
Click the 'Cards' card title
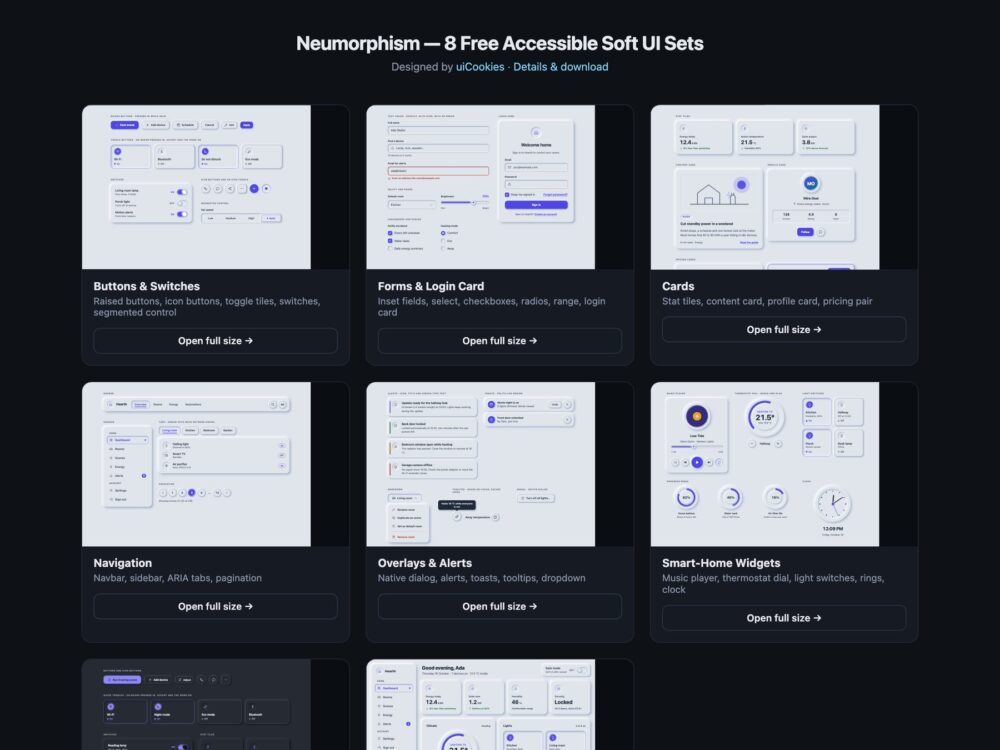click(x=678, y=286)
